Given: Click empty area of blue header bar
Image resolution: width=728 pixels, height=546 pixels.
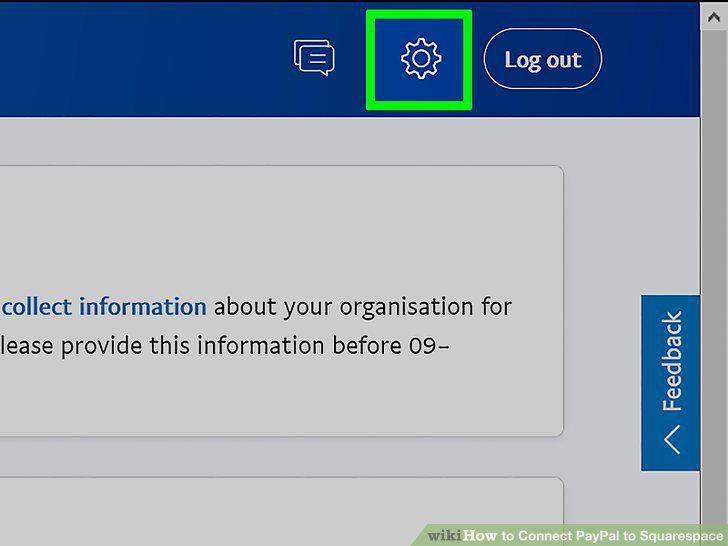Looking at the screenshot, I should 139,58.
